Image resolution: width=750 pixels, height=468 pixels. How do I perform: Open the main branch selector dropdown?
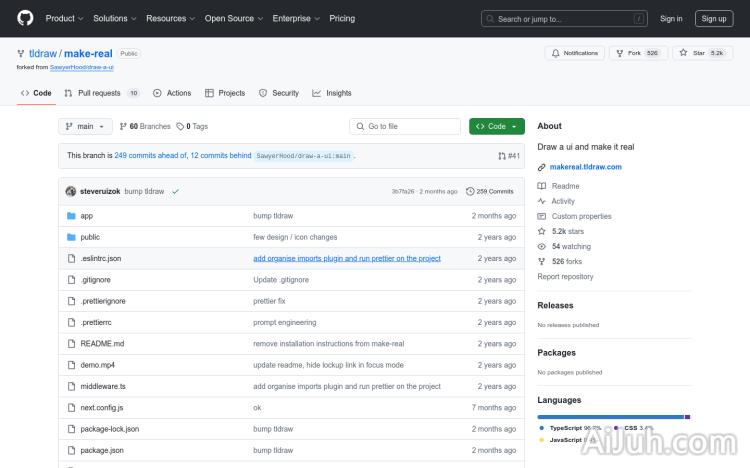point(85,127)
